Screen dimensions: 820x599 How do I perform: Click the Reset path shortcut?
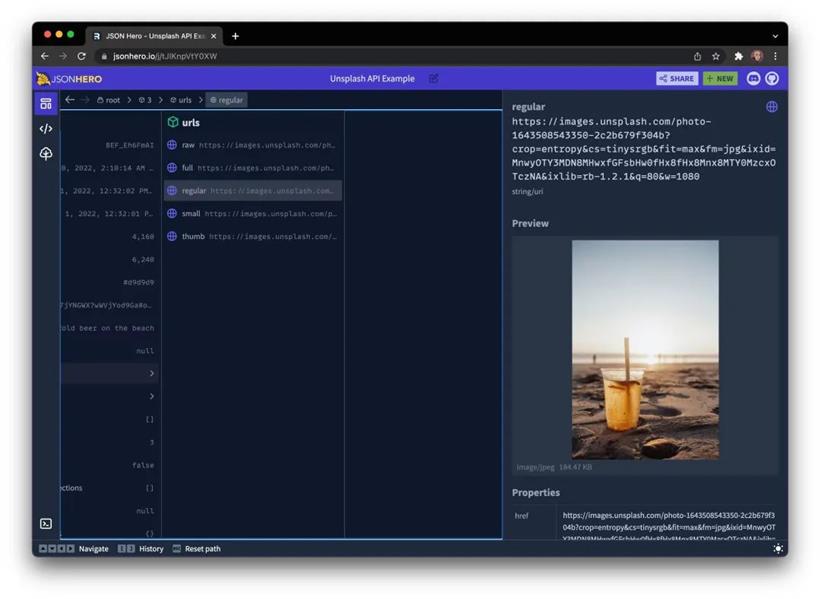point(197,548)
